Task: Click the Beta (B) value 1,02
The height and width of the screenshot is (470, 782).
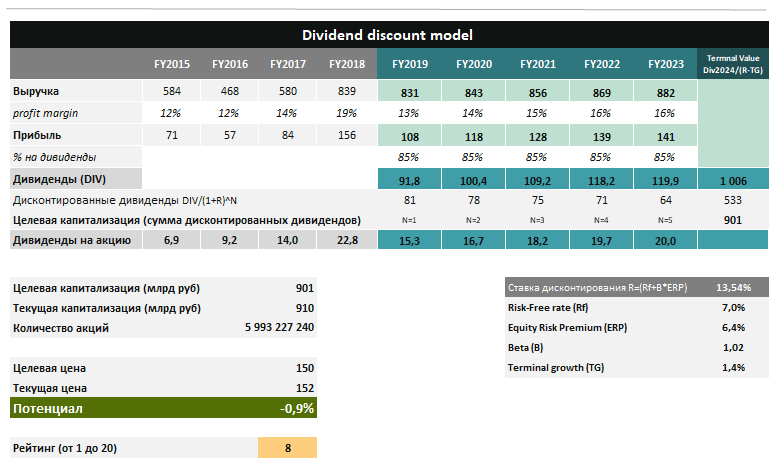Action: pos(733,347)
